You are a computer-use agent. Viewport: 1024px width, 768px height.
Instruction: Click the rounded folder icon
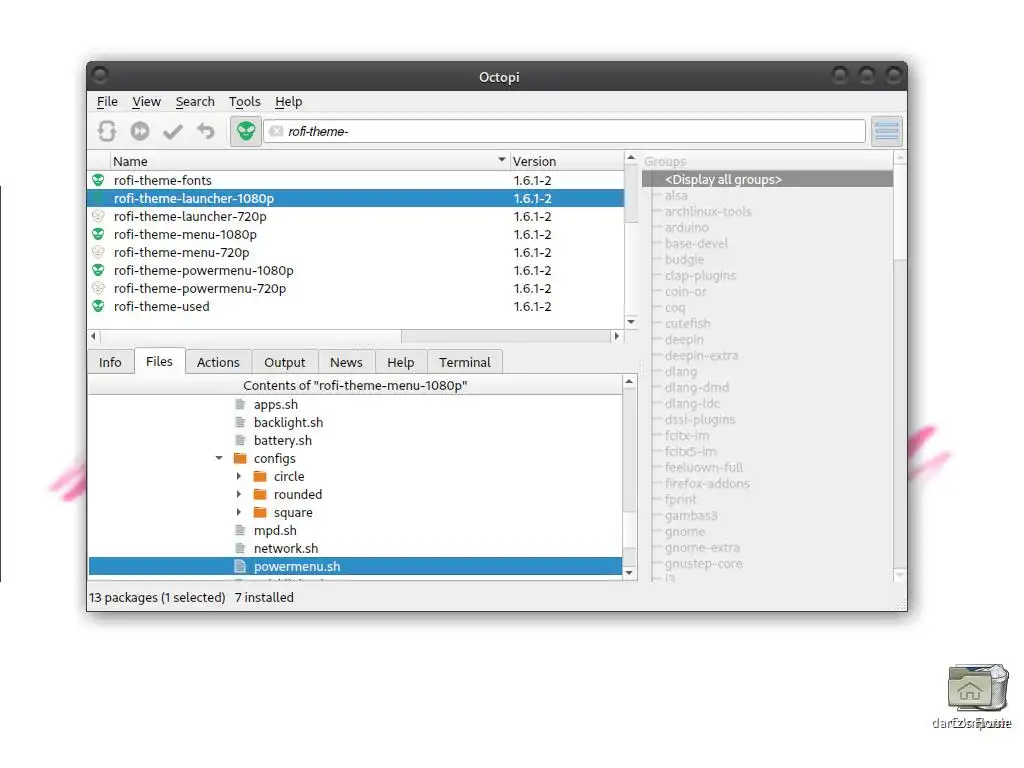coord(261,494)
